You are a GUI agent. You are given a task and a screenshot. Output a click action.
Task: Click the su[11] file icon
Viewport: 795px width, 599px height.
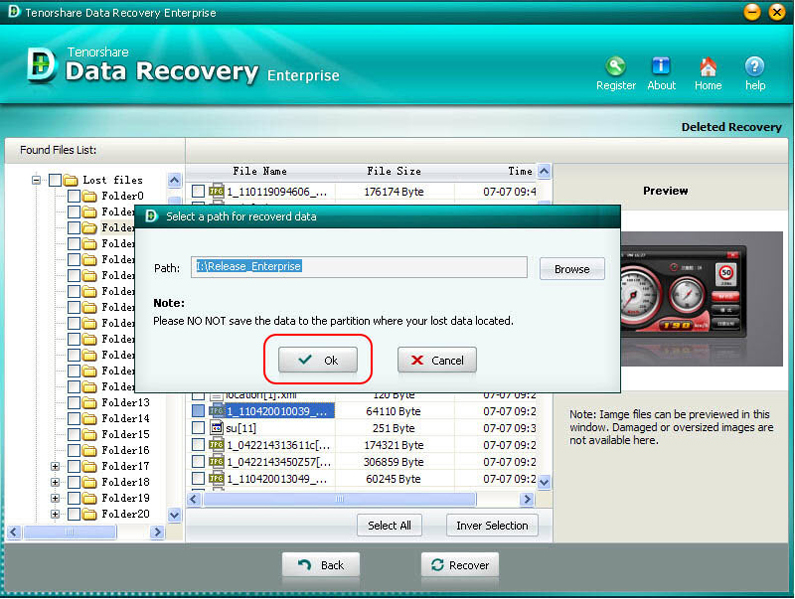tap(215, 428)
